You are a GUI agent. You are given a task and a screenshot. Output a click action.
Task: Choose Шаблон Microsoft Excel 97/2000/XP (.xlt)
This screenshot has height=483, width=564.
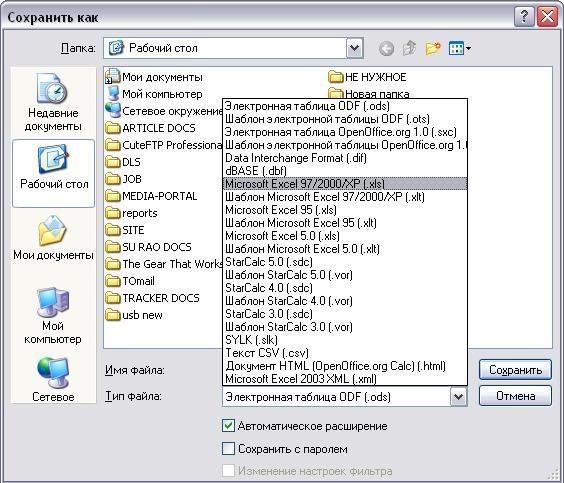click(x=345, y=197)
